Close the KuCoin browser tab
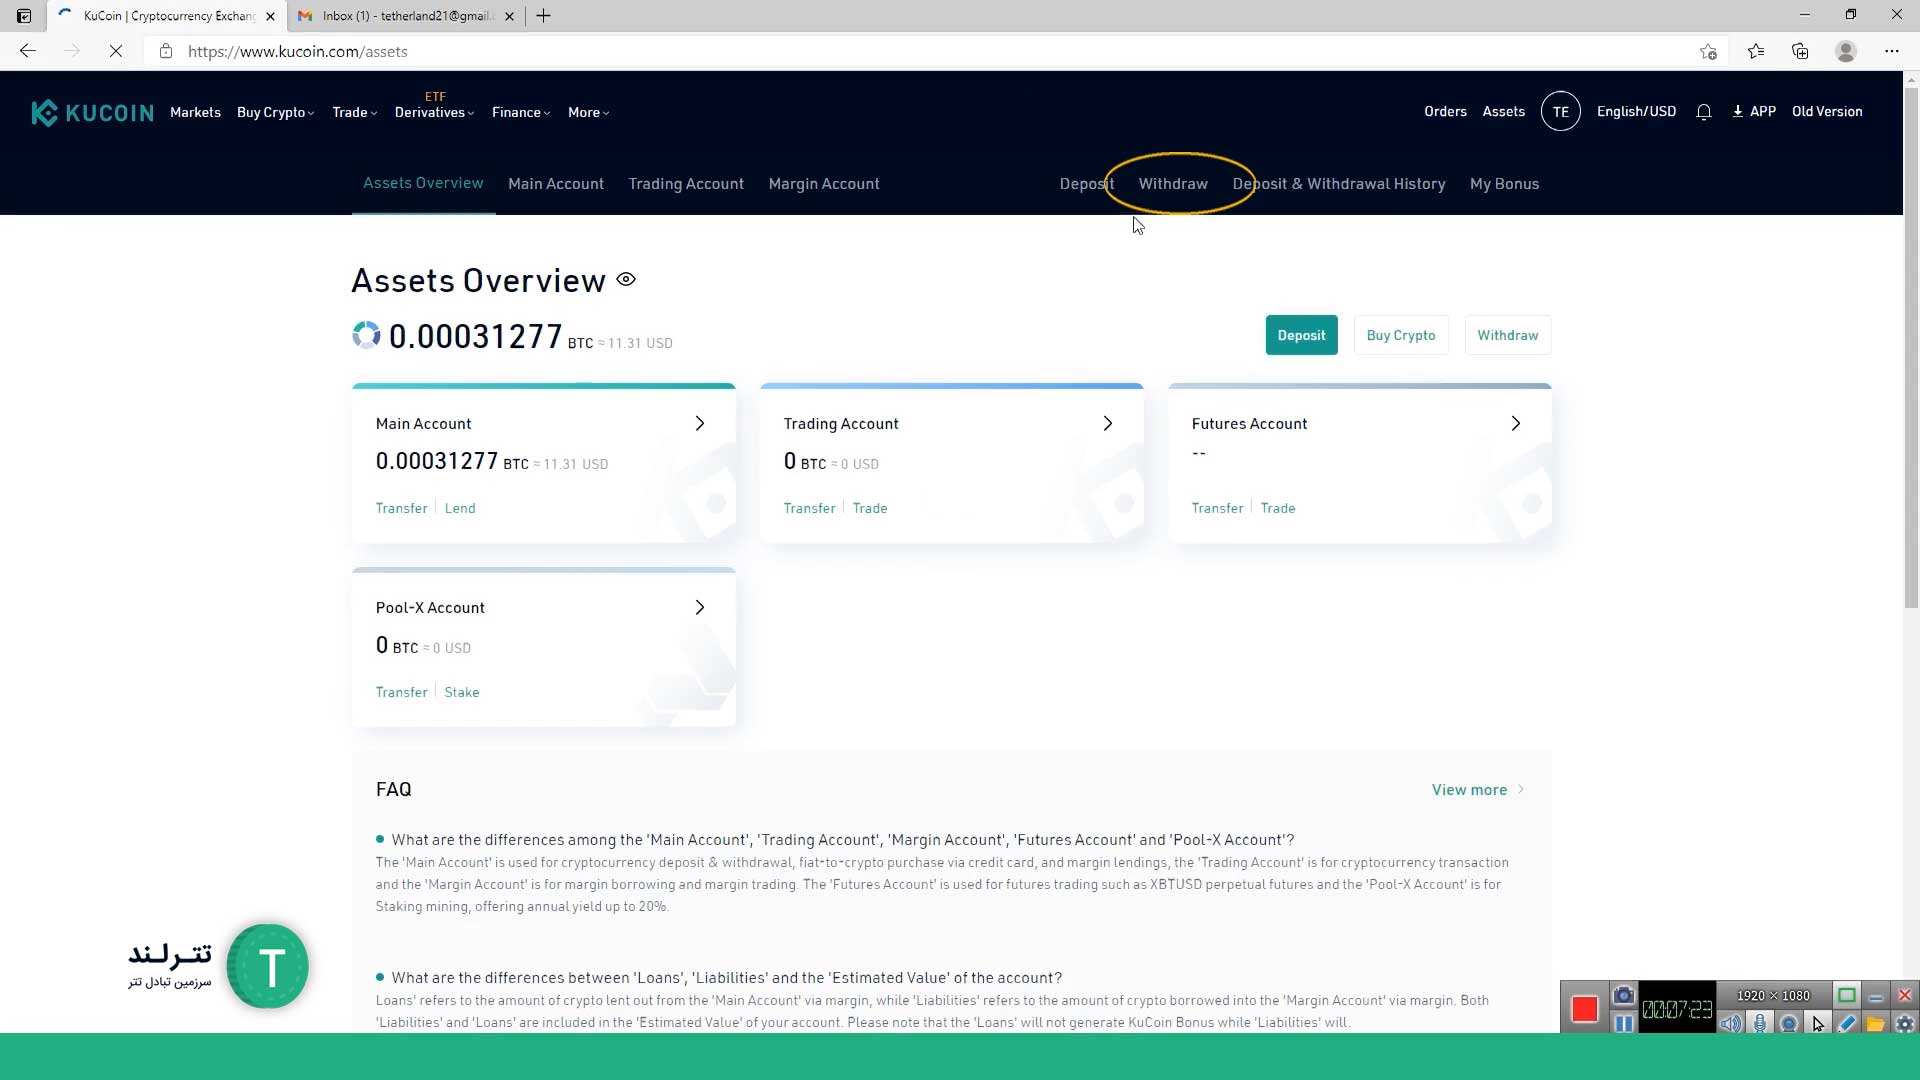 [270, 16]
